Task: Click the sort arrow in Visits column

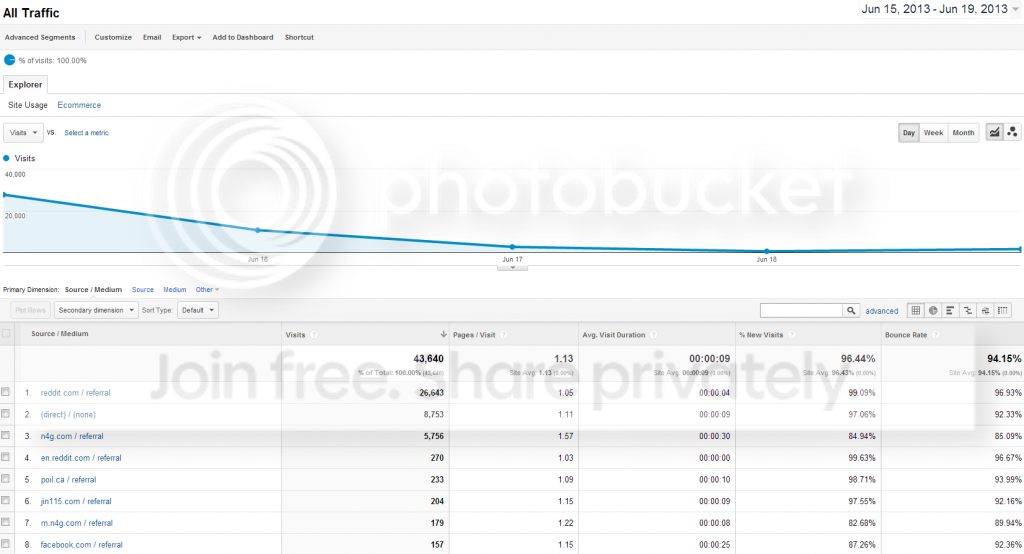Action: click(x=443, y=334)
